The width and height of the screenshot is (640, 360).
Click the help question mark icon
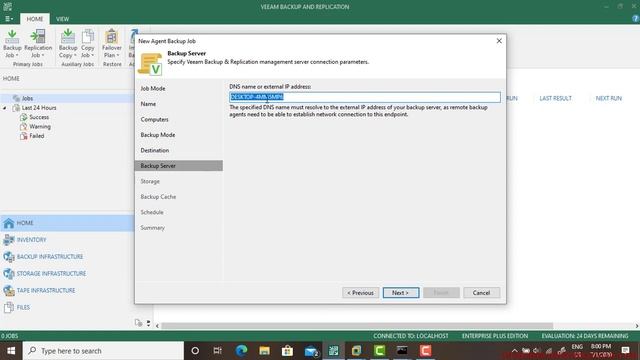(x=636, y=18)
